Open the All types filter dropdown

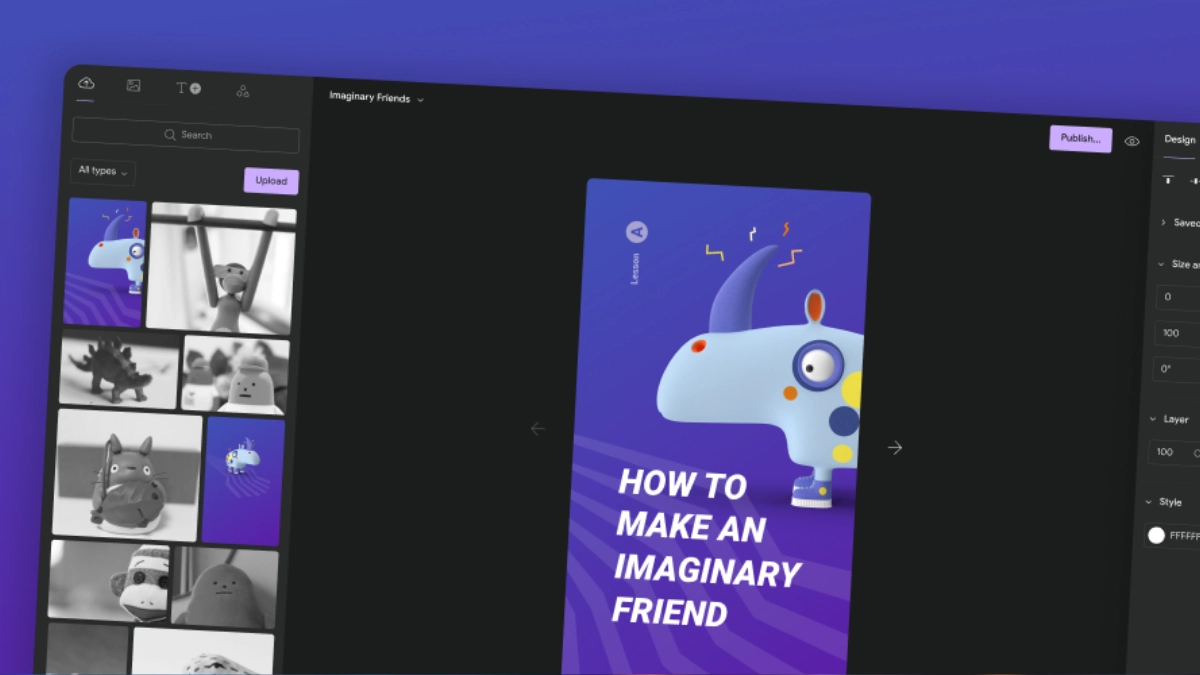(x=103, y=171)
